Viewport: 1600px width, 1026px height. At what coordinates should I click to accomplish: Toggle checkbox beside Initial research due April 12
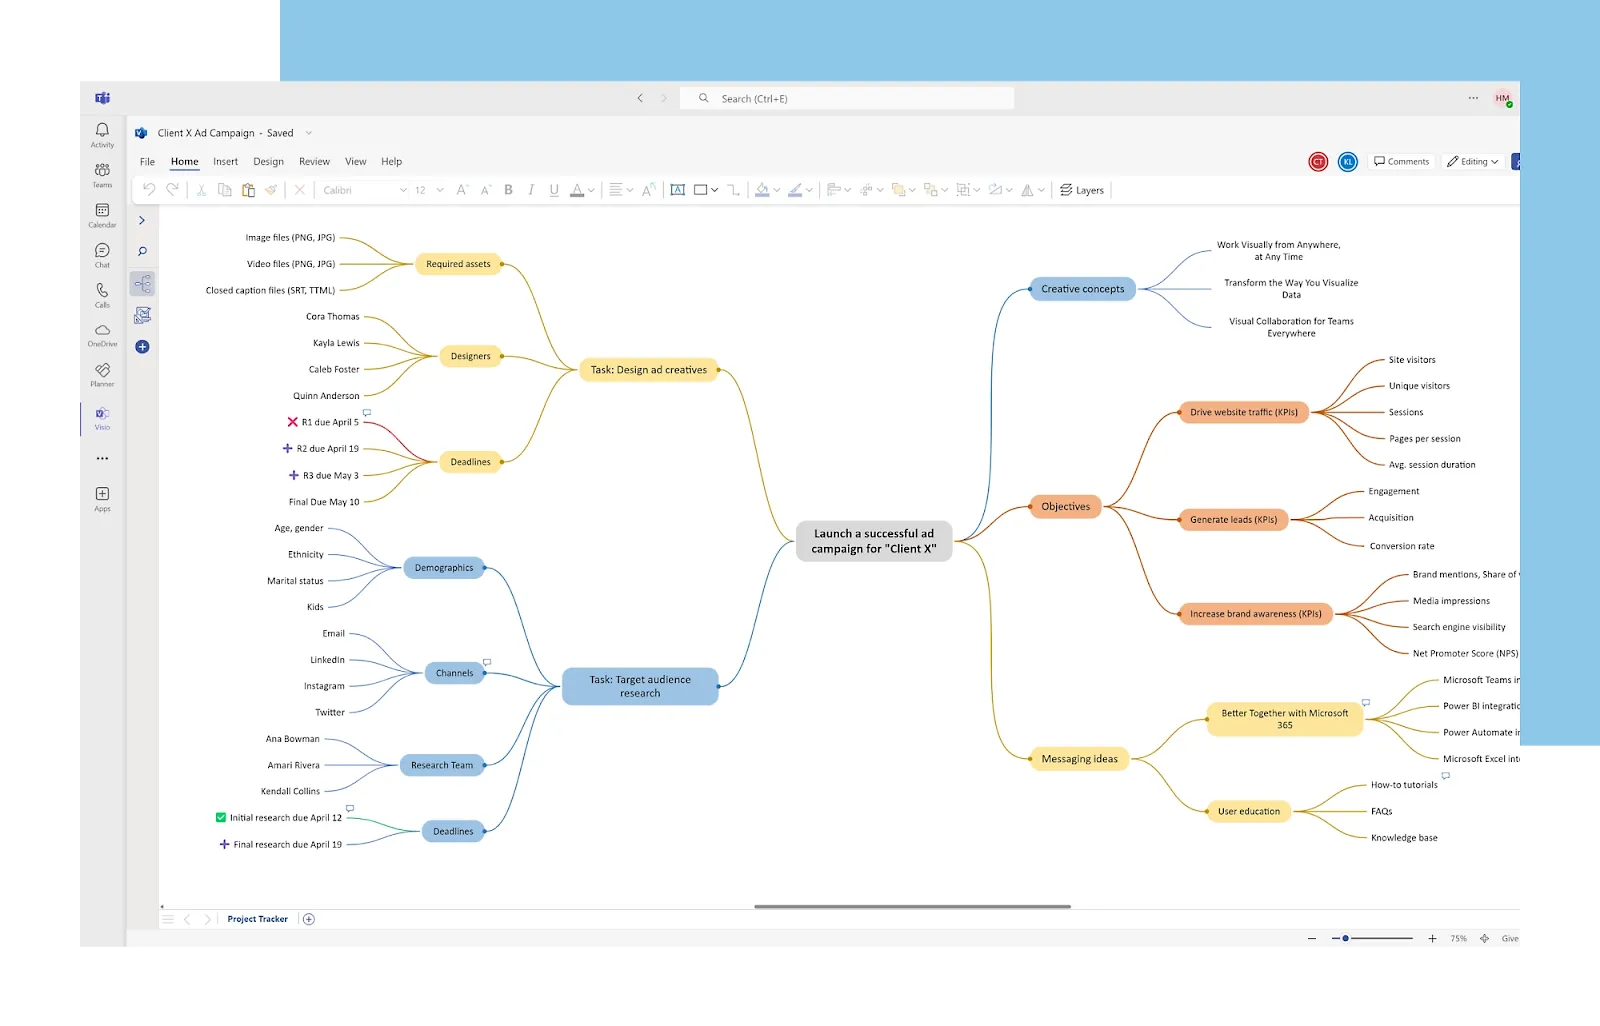[x=221, y=818]
